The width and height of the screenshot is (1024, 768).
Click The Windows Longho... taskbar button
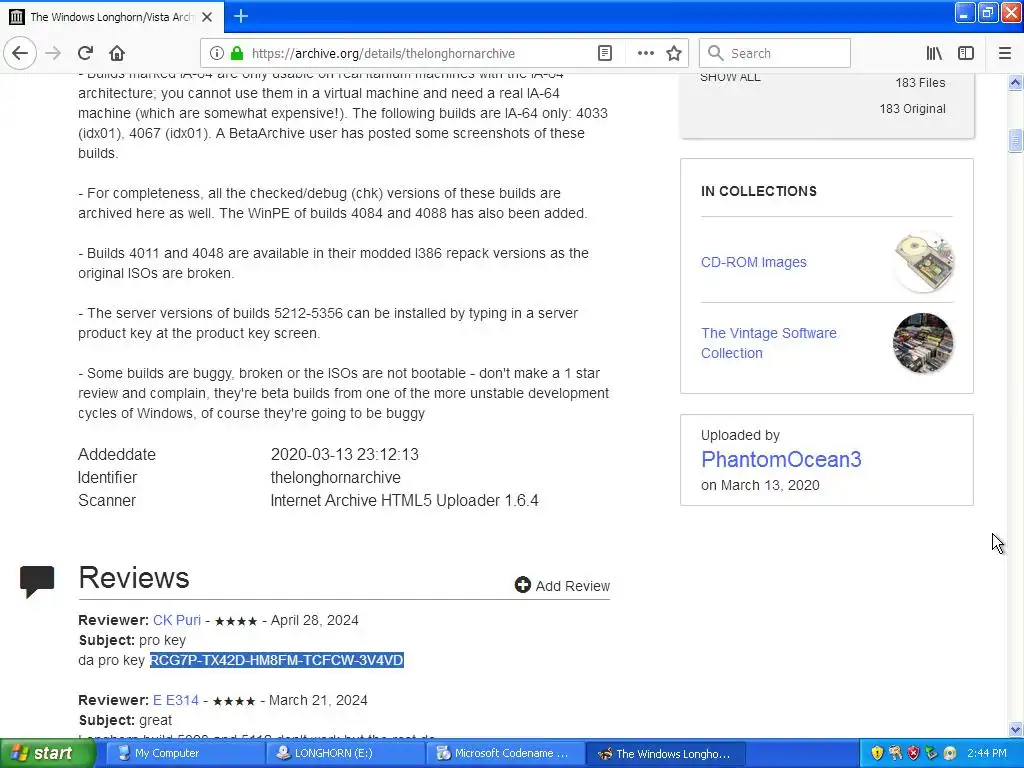click(x=666, y=753)
